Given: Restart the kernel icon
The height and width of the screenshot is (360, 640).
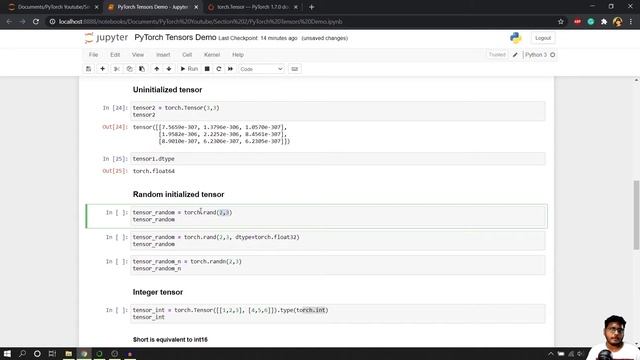Looking at the screenshot, I should [x=219, y=69].
